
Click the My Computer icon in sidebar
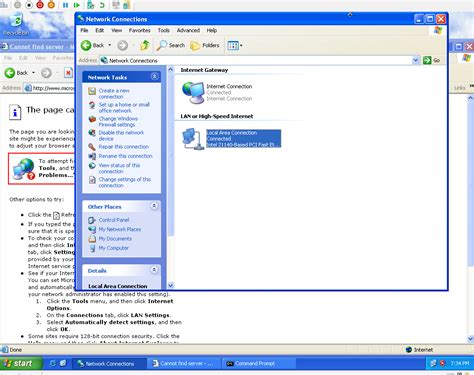pos(92,248)
